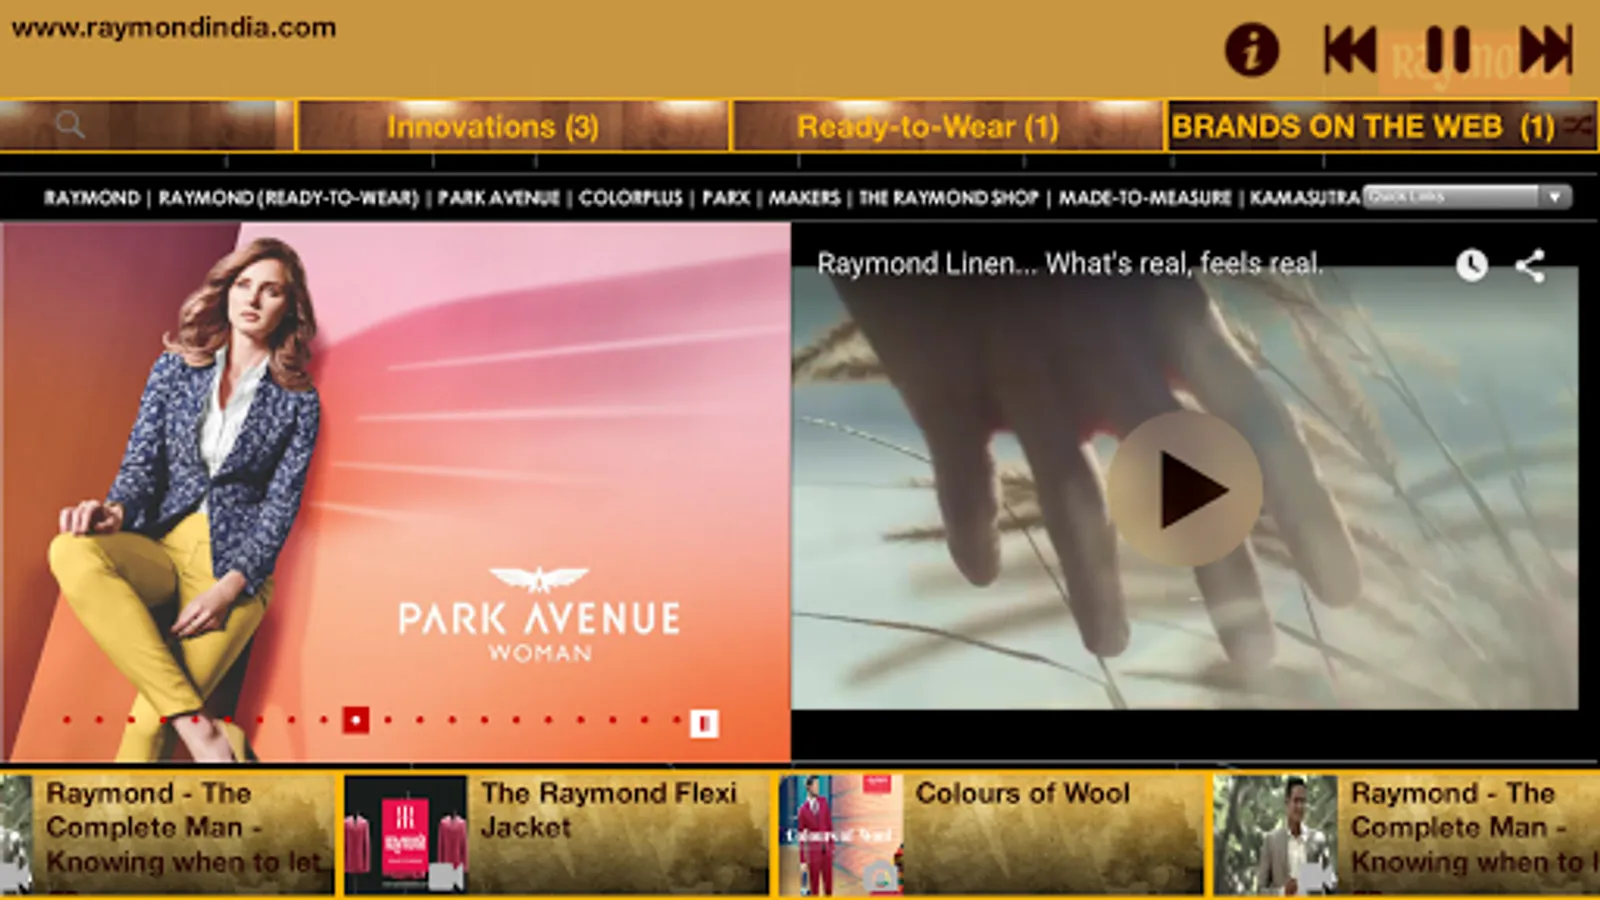Select the highlighted red carousel slide indicator

click(x=356, y=720)
